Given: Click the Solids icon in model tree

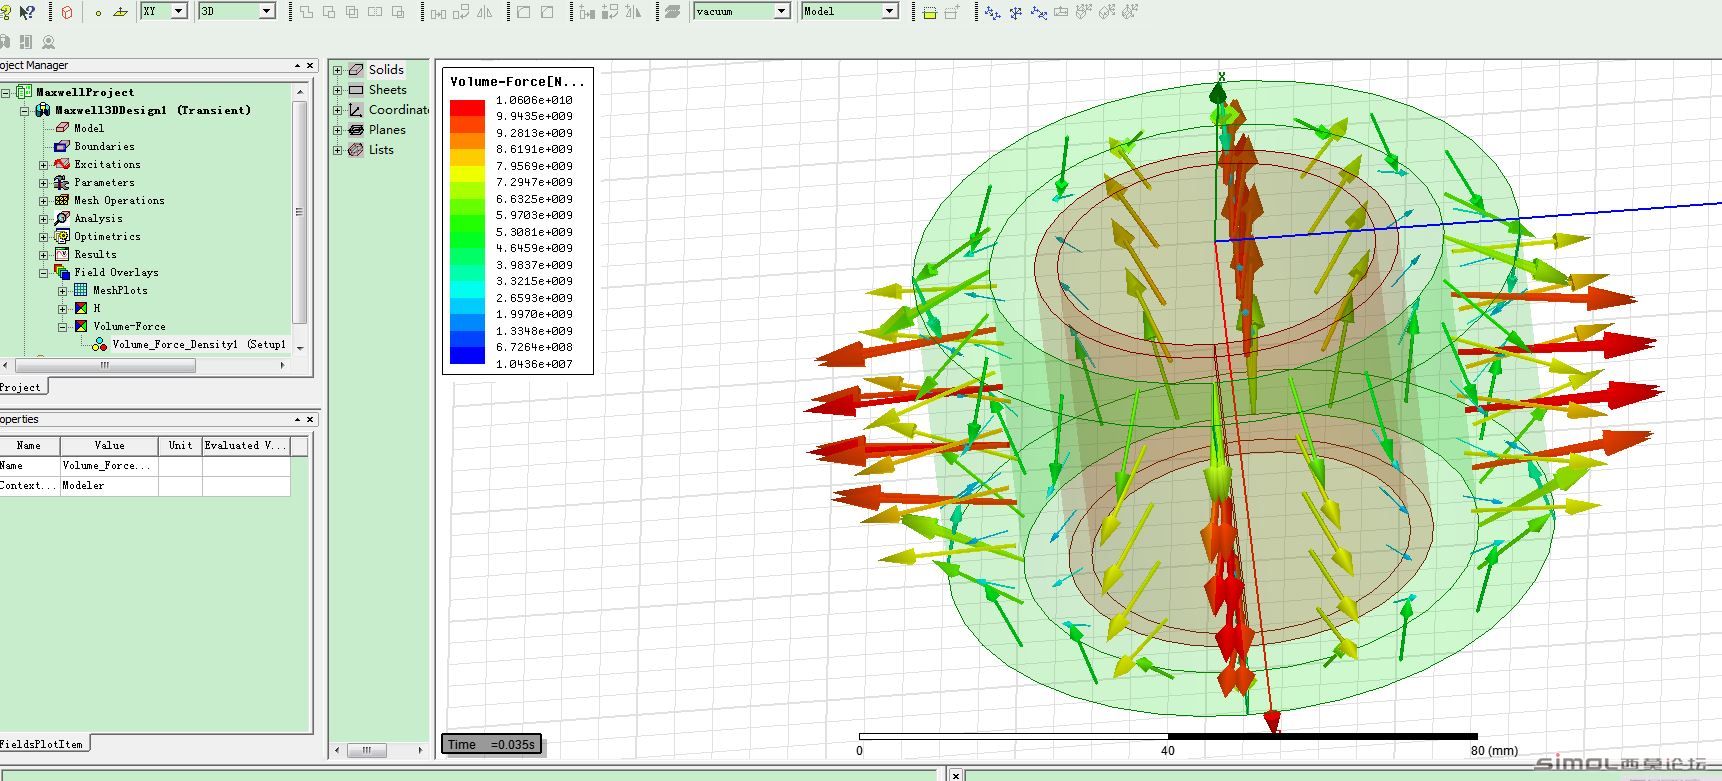Looking at the screenshot, I should (356, 70).
